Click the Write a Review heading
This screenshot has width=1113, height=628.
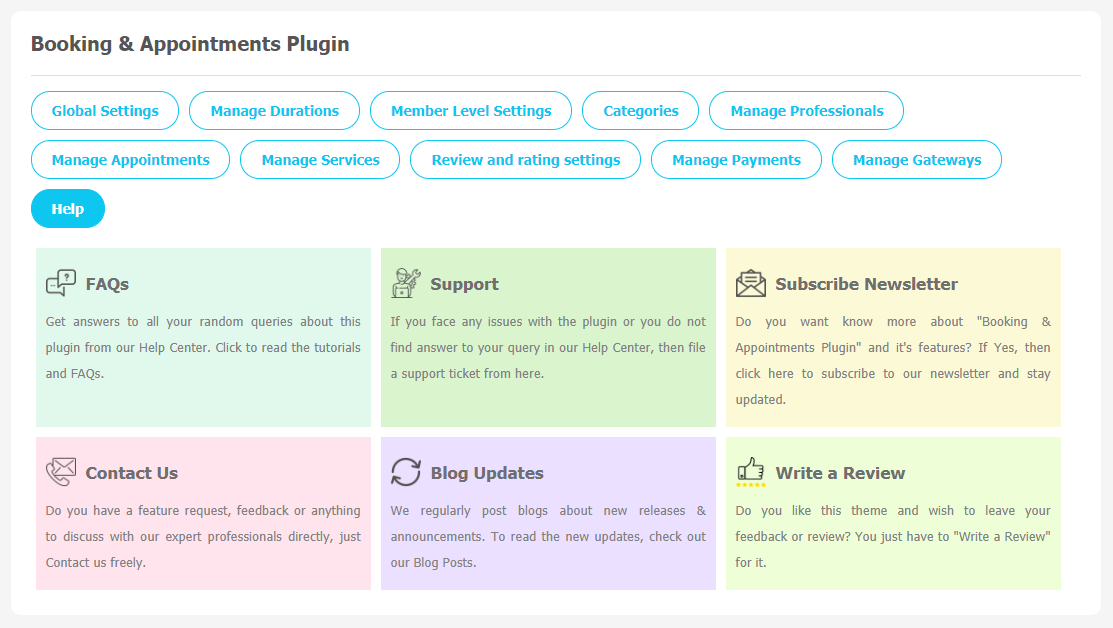click(x=840, y=473)
